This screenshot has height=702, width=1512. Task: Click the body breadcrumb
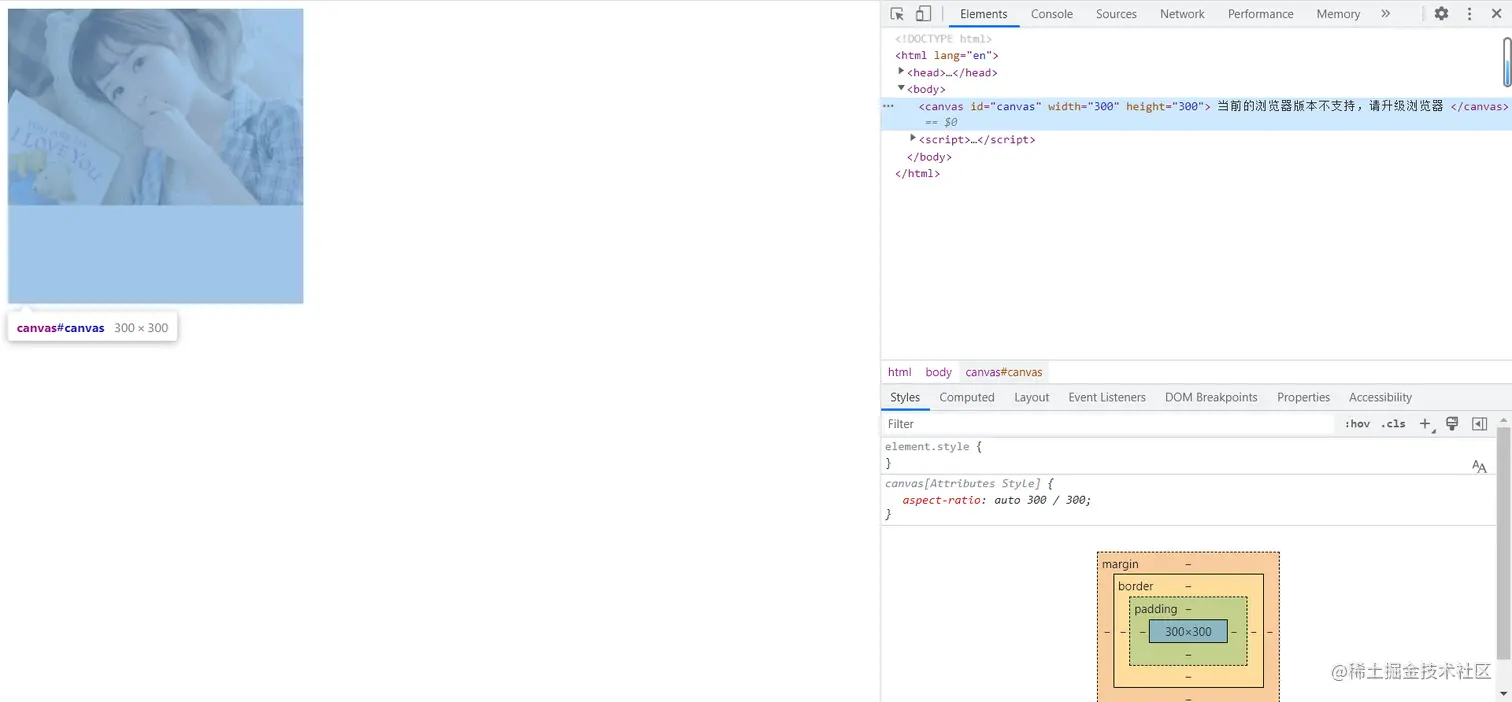pyautogui.click(x=938, y=372)
